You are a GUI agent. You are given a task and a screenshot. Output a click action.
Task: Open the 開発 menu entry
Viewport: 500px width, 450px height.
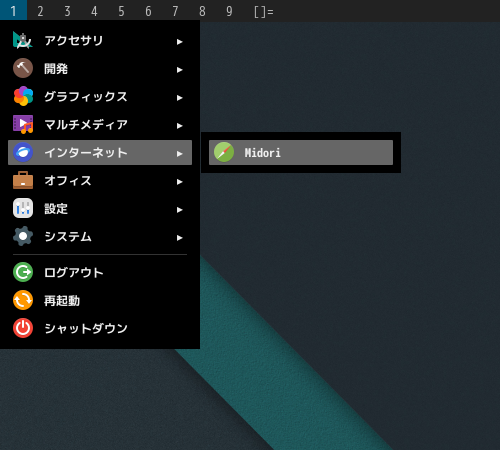point(100,68)
